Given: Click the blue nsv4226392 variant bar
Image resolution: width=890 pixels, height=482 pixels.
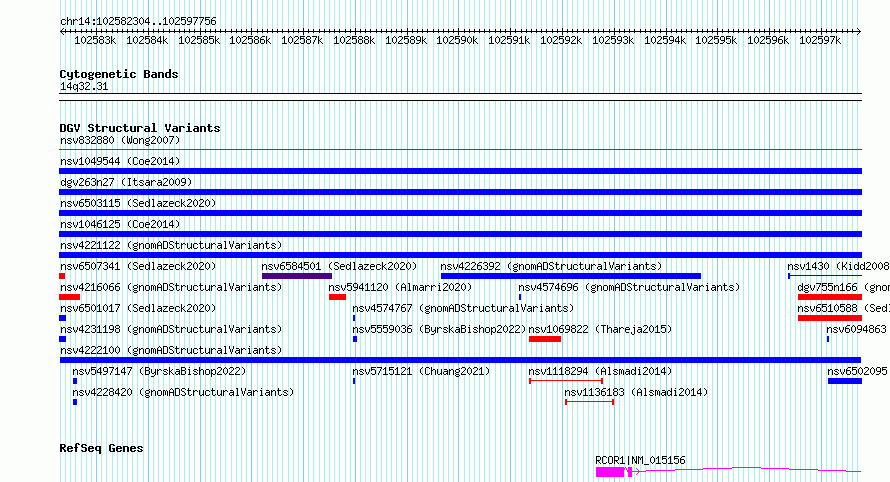Looking at the screenshot, I should point(571,276).
